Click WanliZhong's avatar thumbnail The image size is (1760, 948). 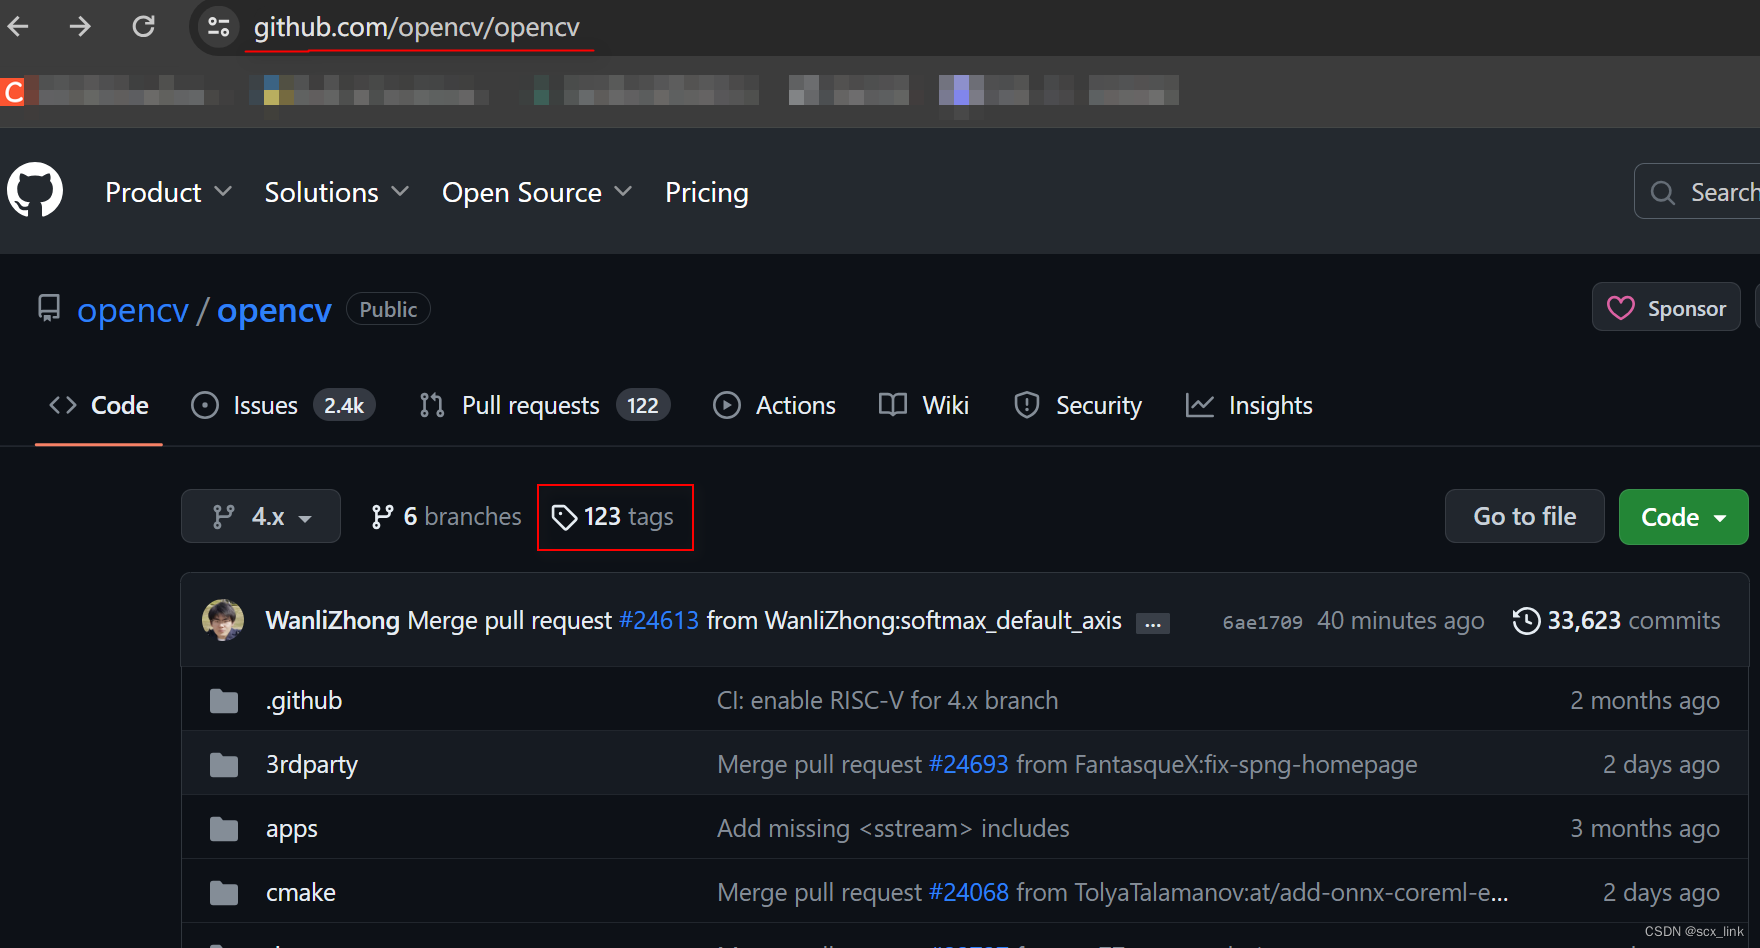point(223,620)
